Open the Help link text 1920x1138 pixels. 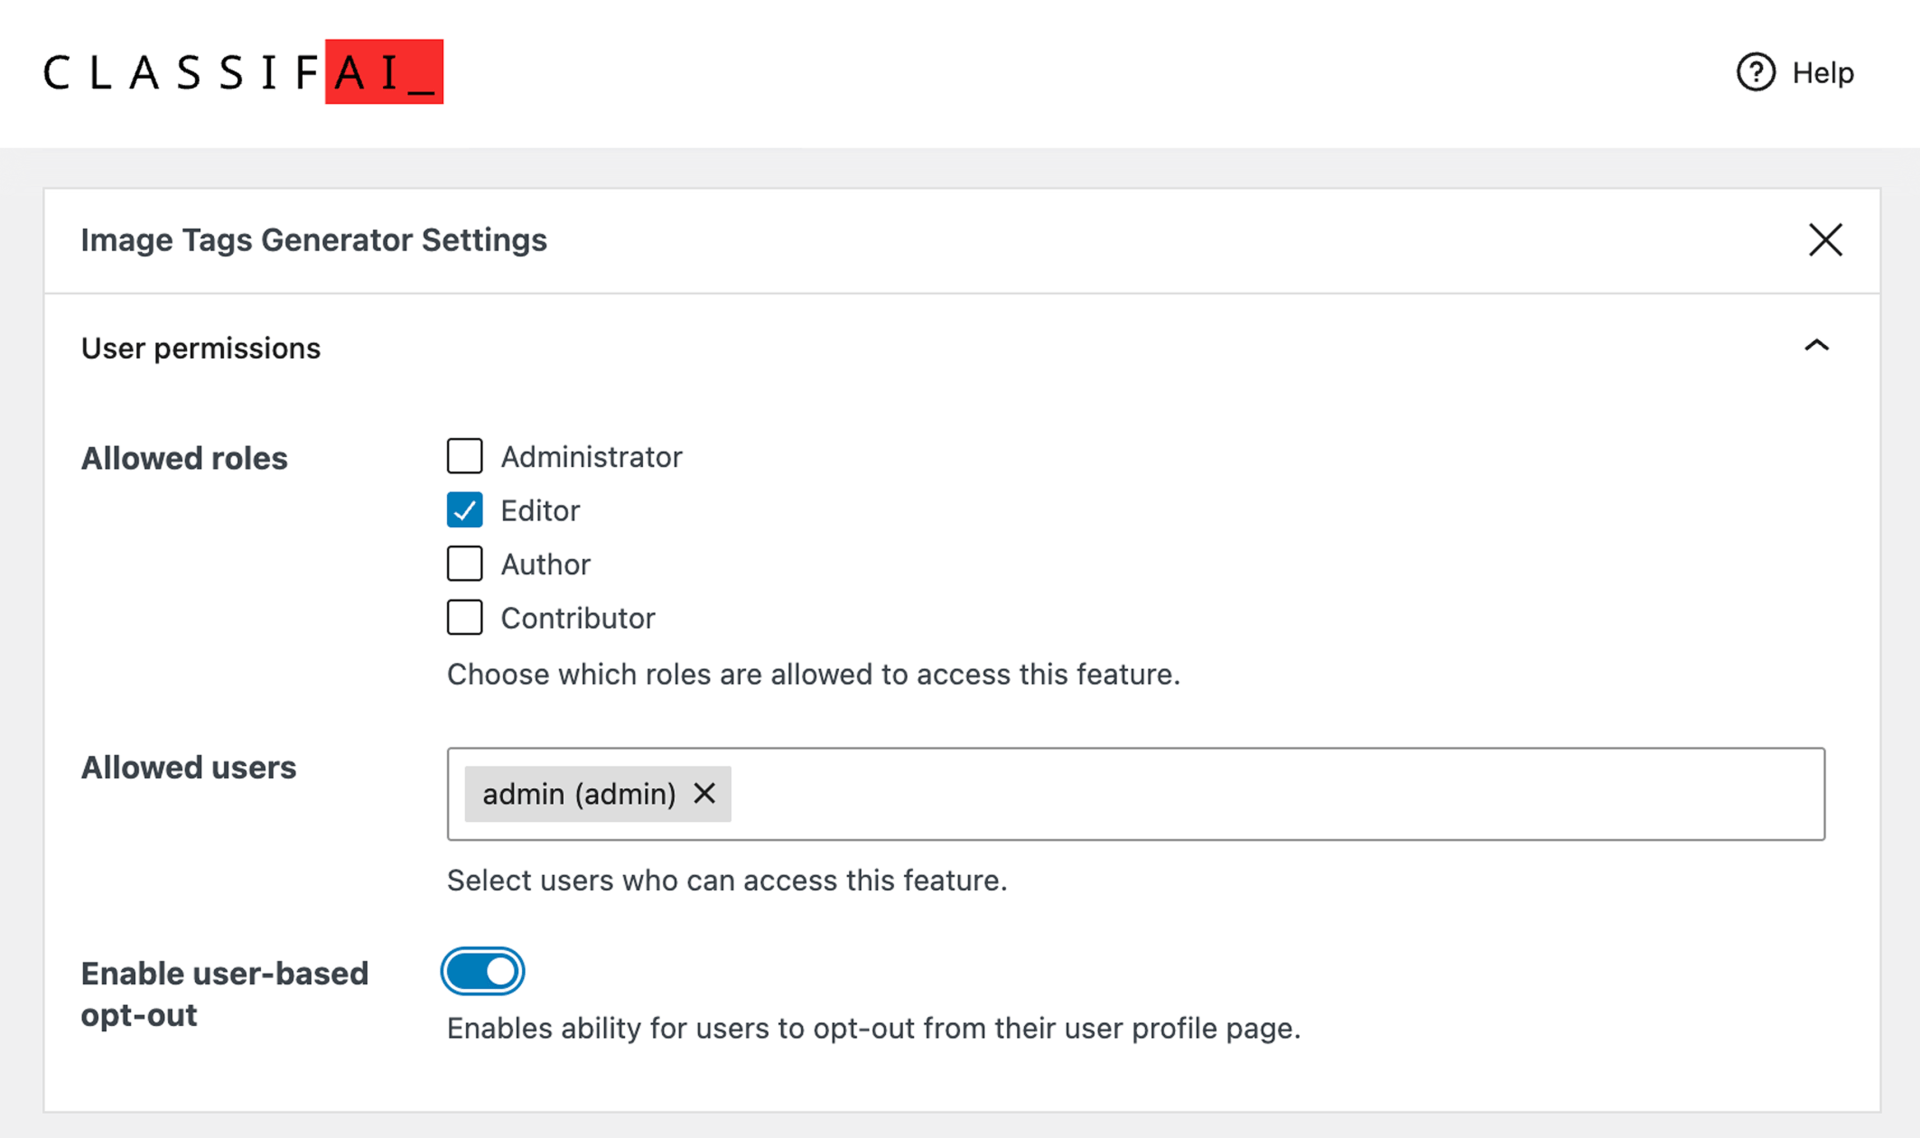(1822, 73)
